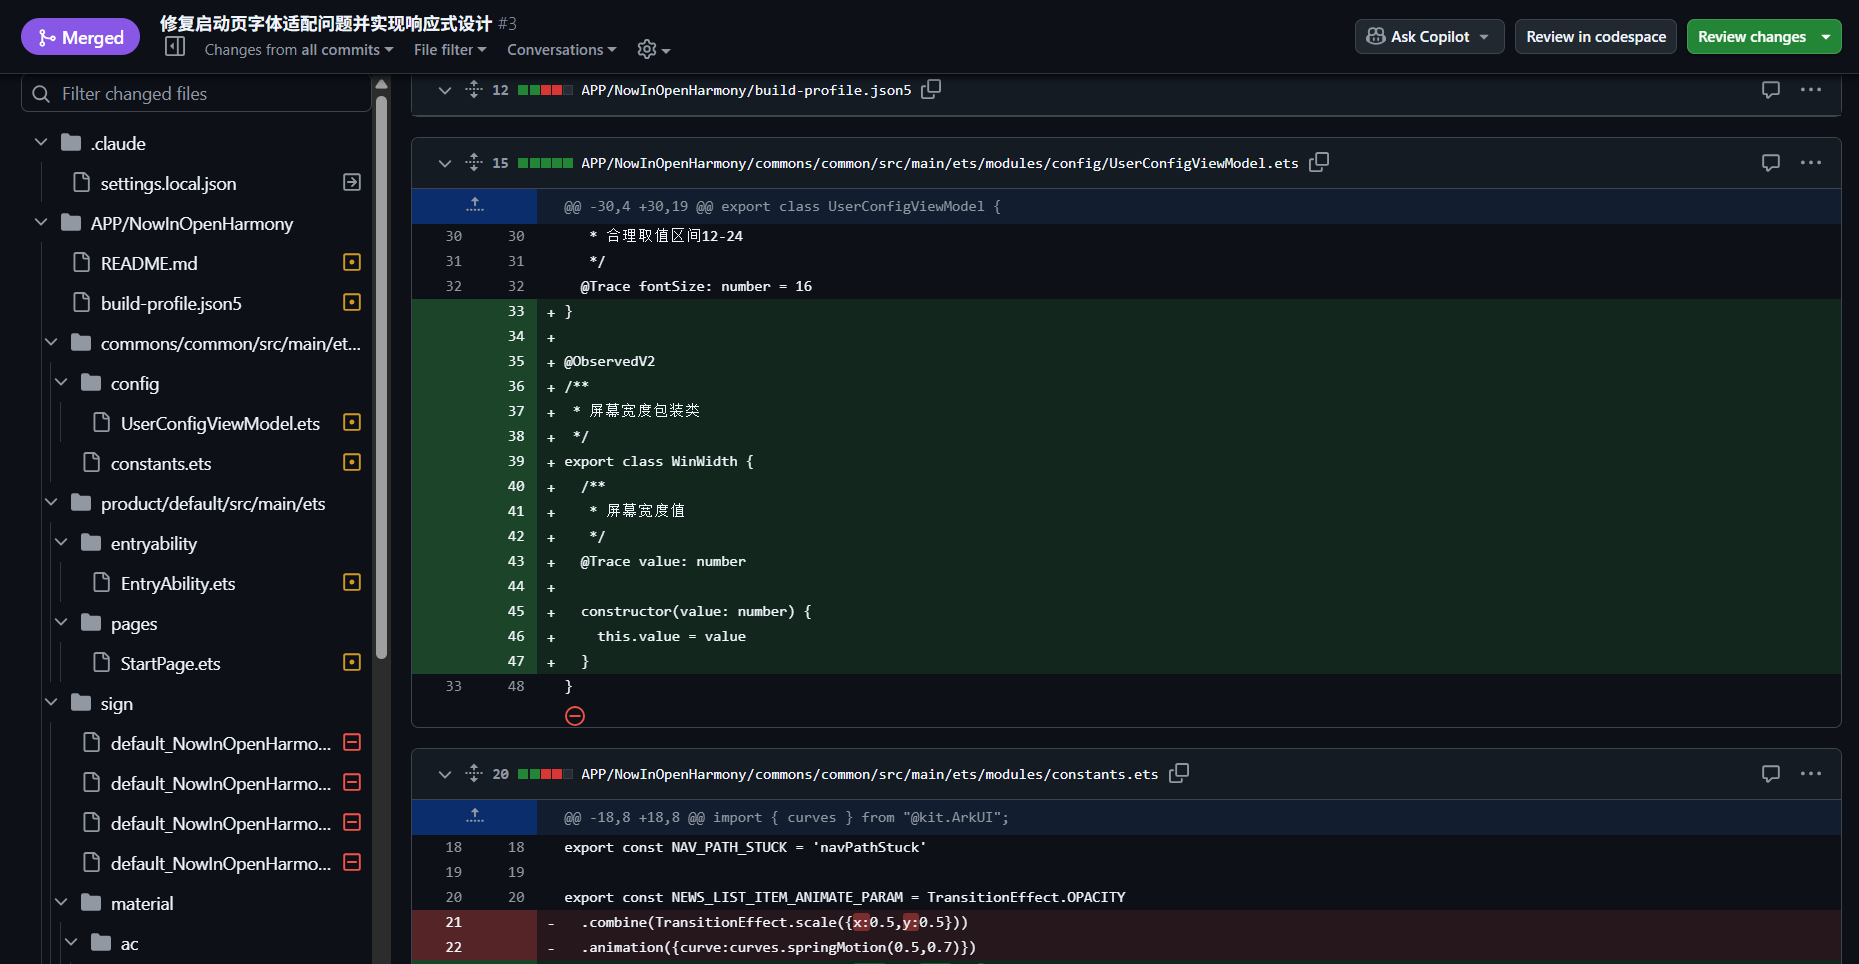Copy build-profile.json5 file path

931,89
